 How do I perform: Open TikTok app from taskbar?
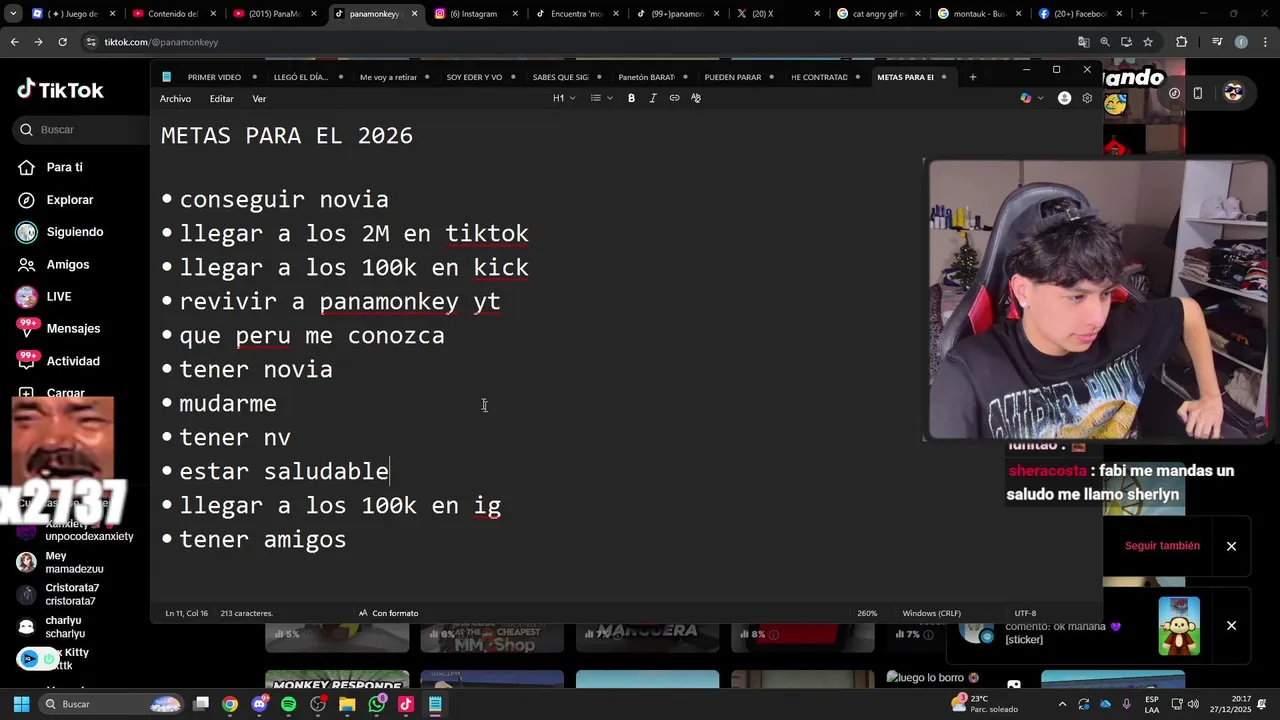[x=406, y=704]
